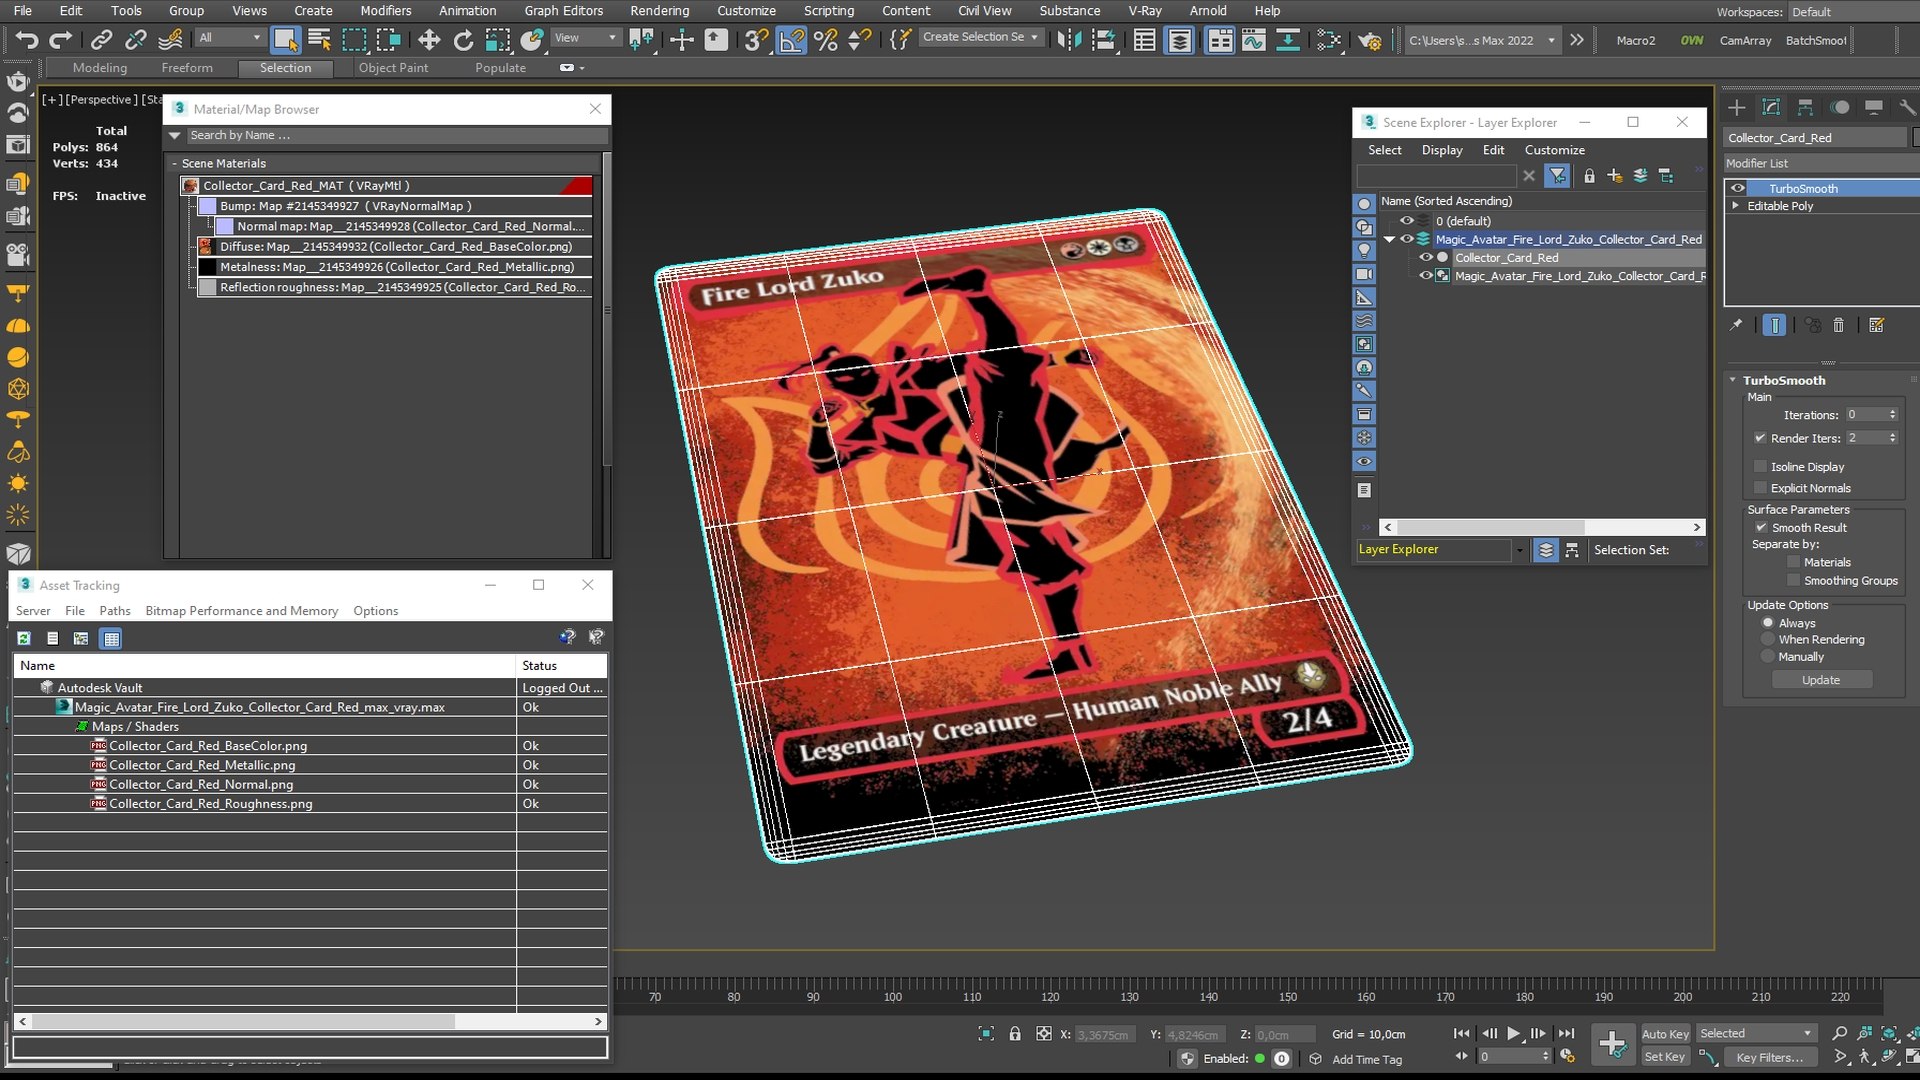1920x1080 pixels.
Task: Undo the last action from the main toolbar
Action: coord(27,40)
